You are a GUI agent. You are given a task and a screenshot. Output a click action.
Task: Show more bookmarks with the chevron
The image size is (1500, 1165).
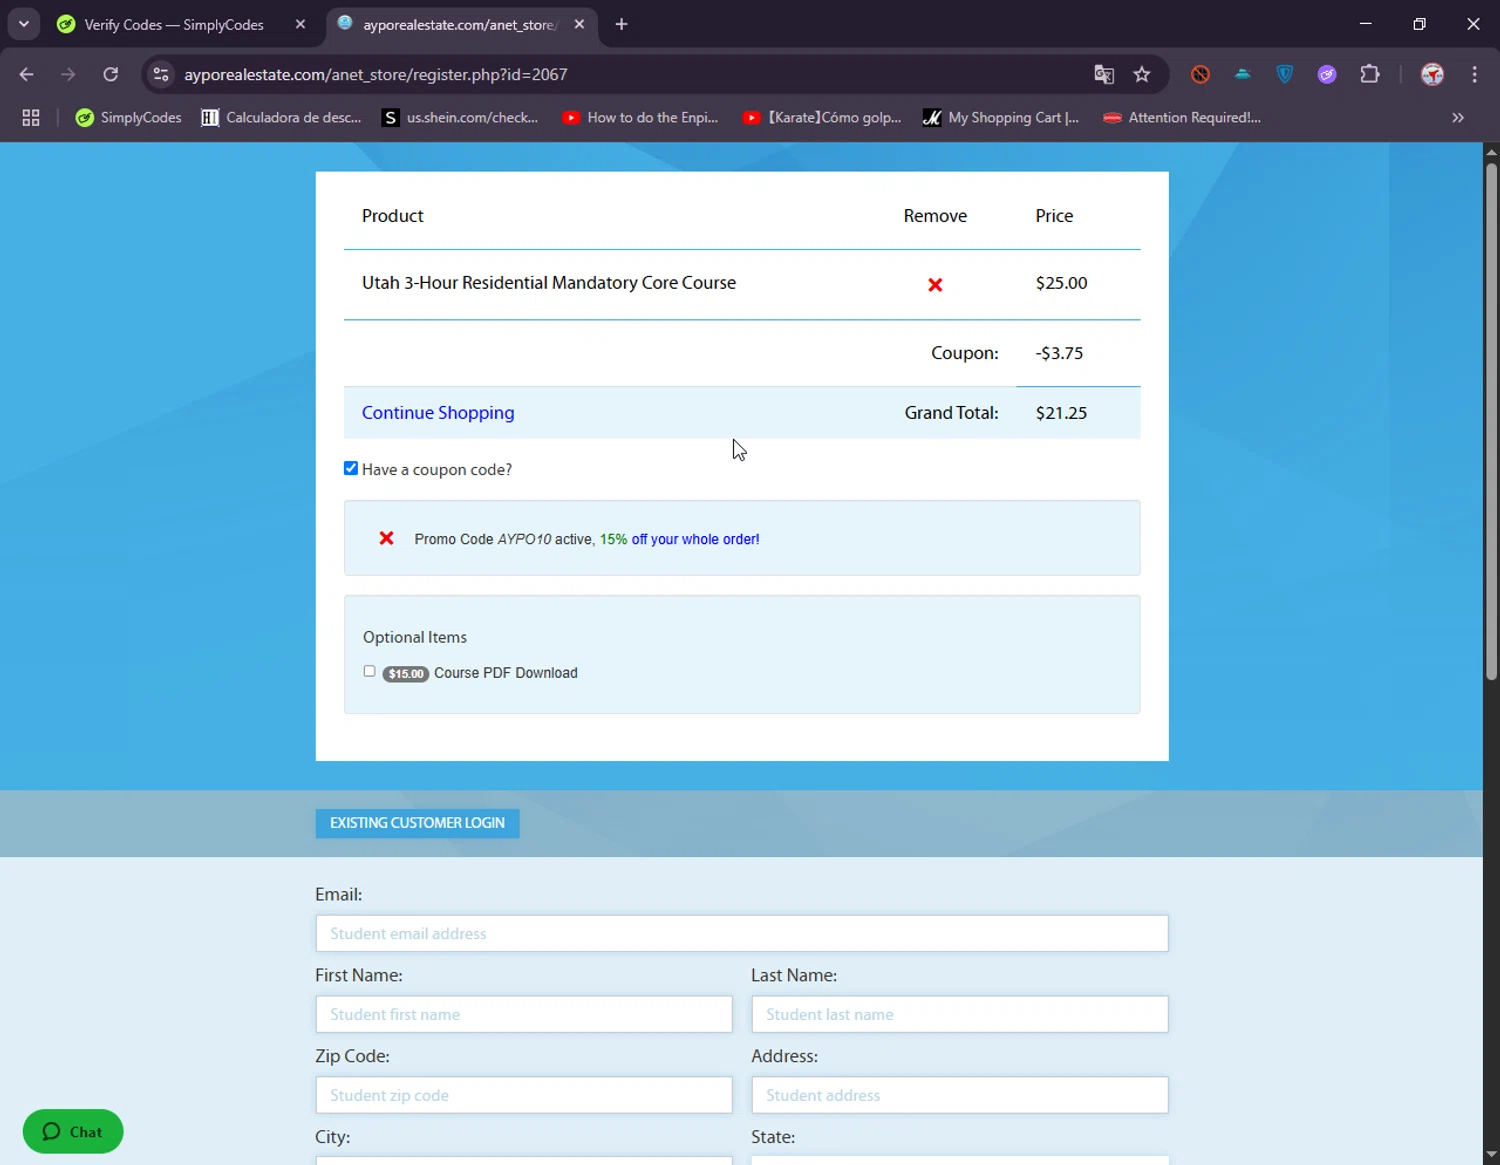pyautogui.click(x=1458, y=117)
